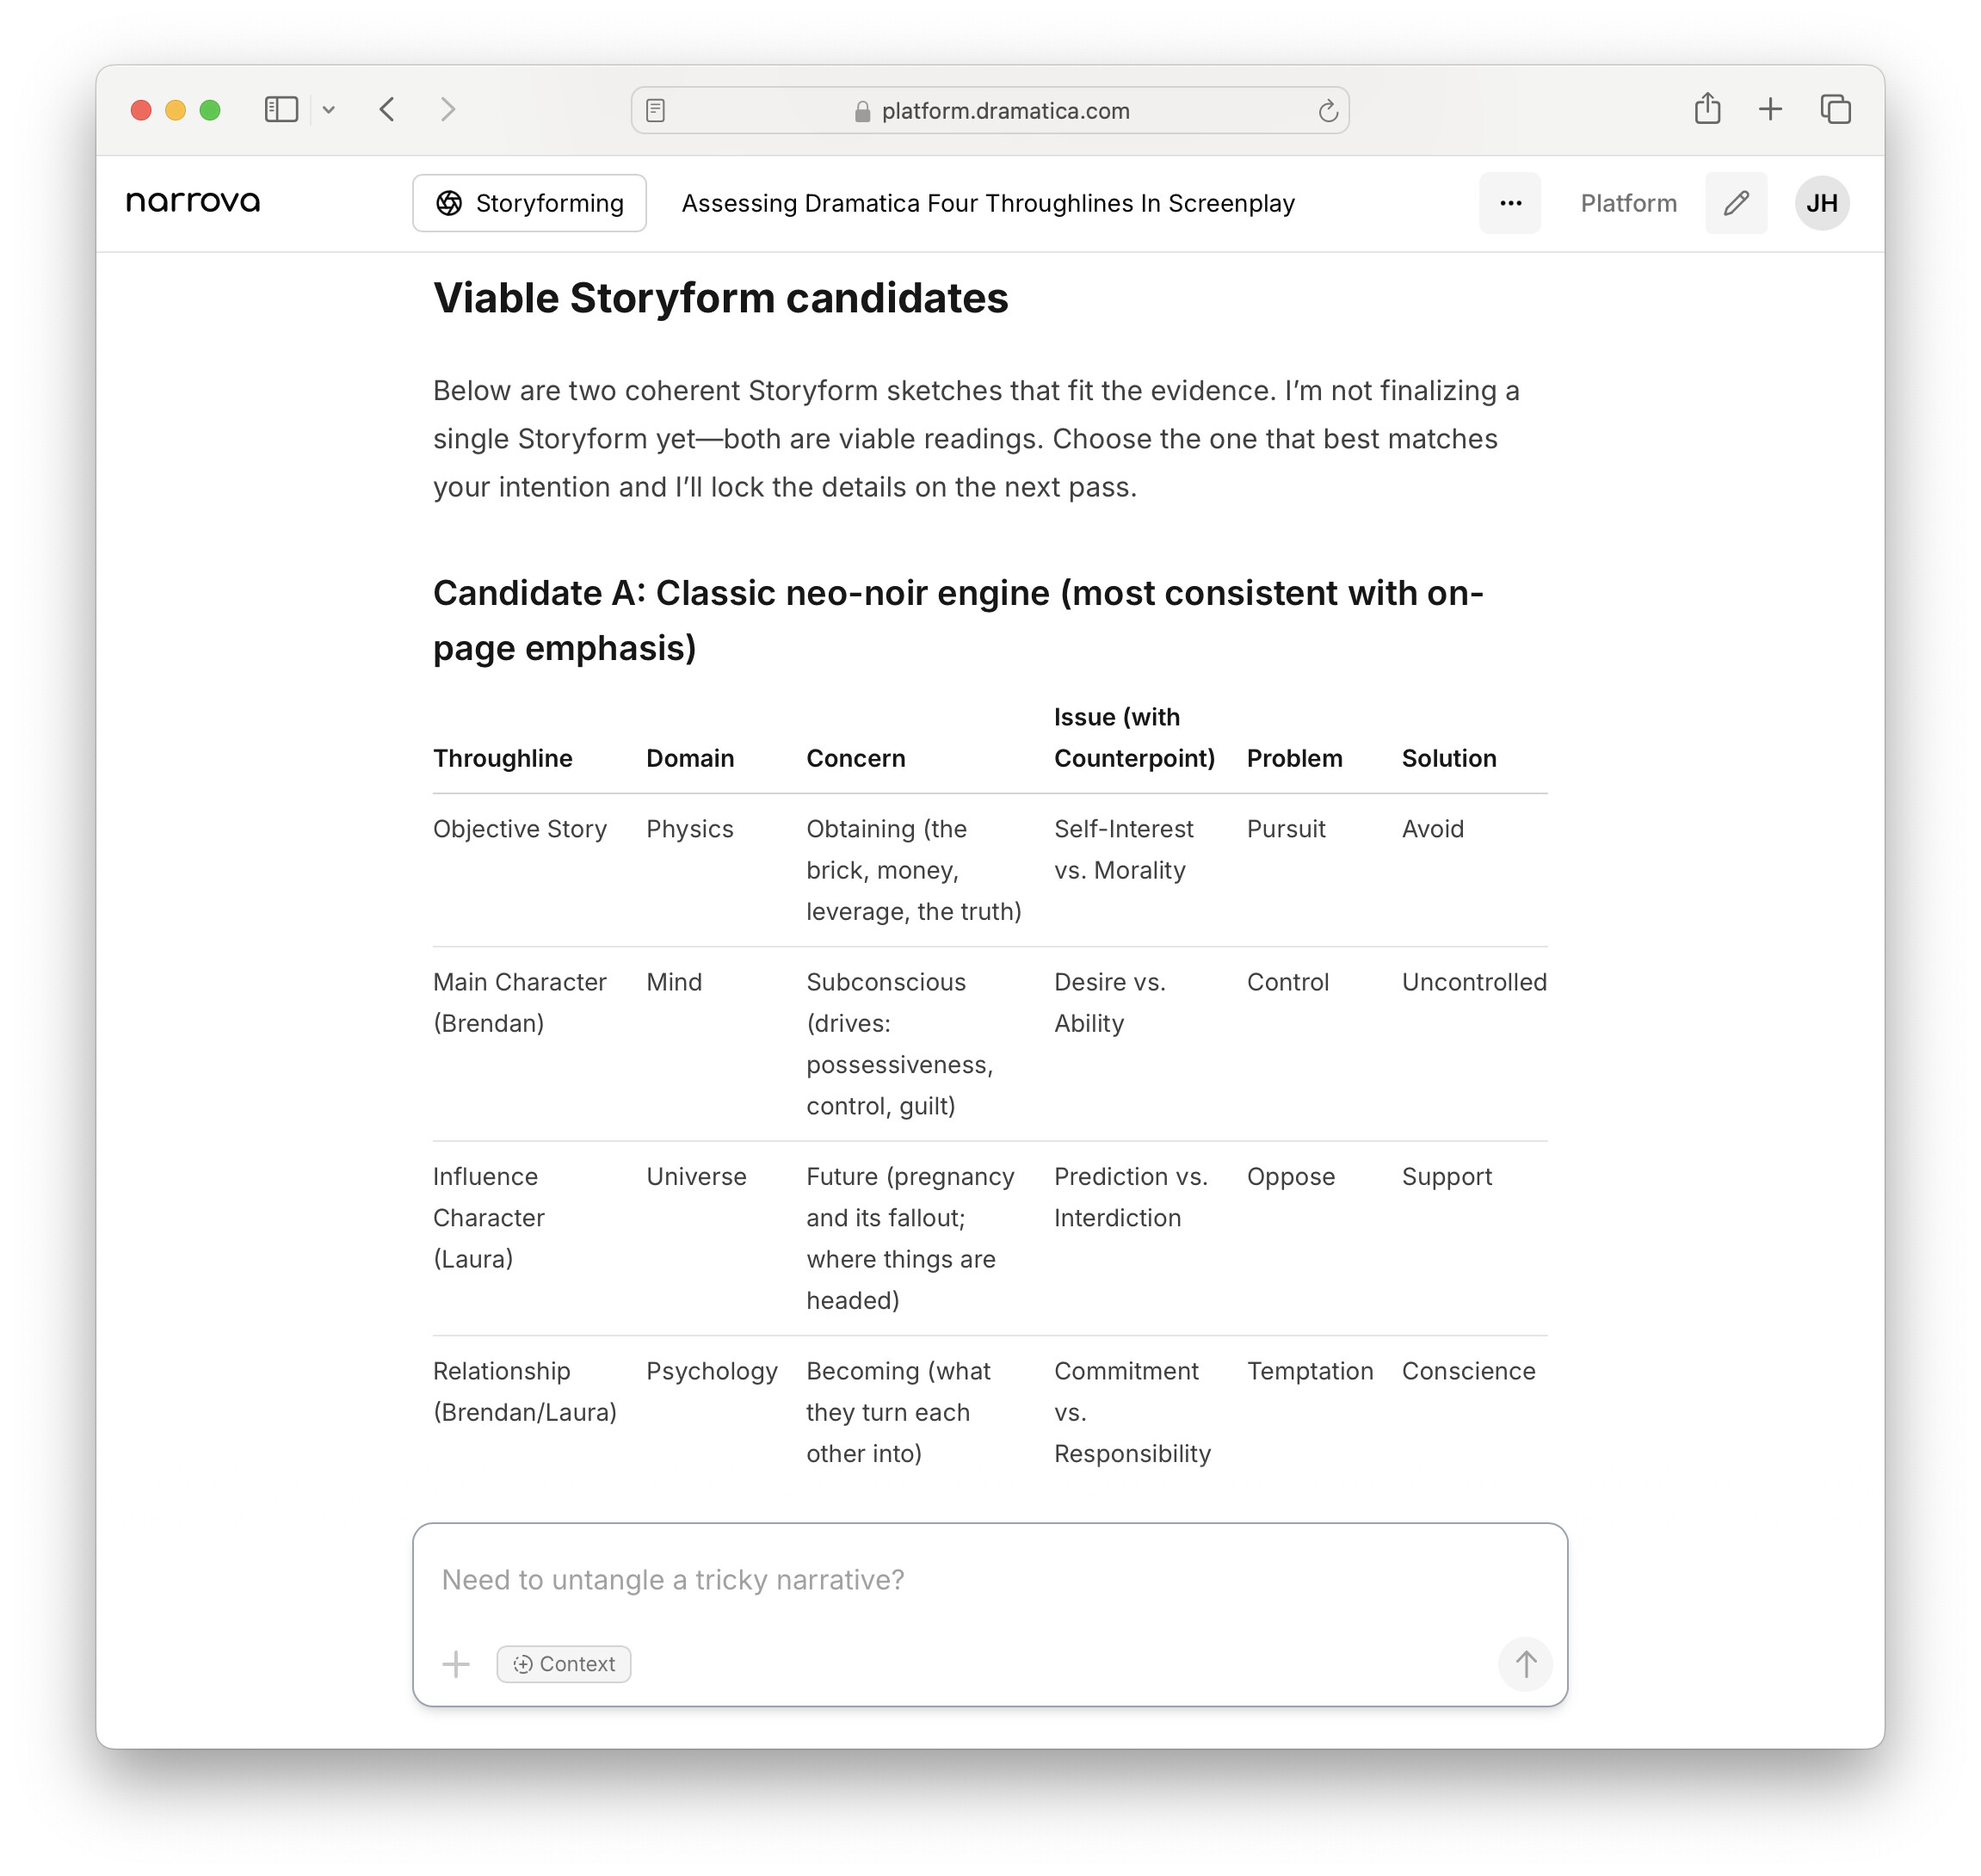Click the conversation title in header

tap(987, 203)
